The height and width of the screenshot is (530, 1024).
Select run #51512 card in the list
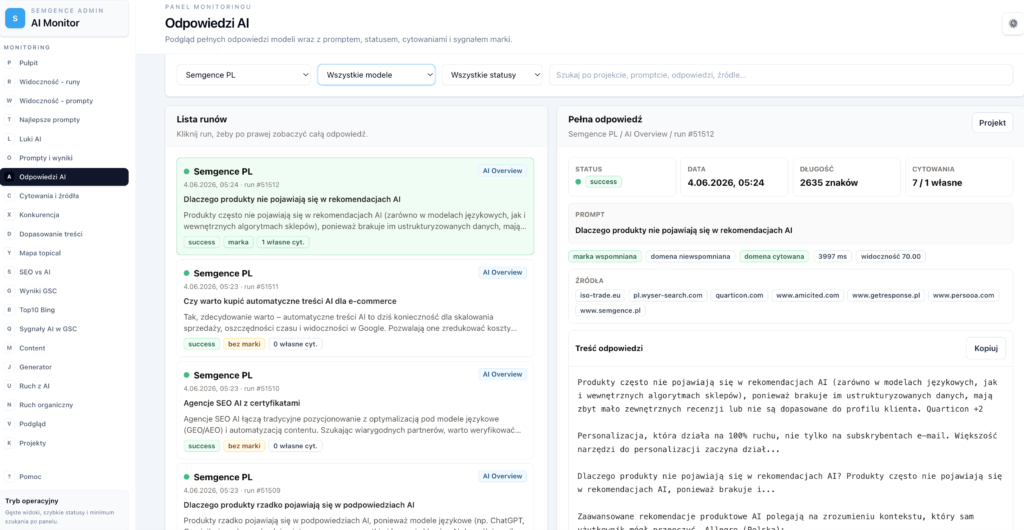click(x=355, y=206)
